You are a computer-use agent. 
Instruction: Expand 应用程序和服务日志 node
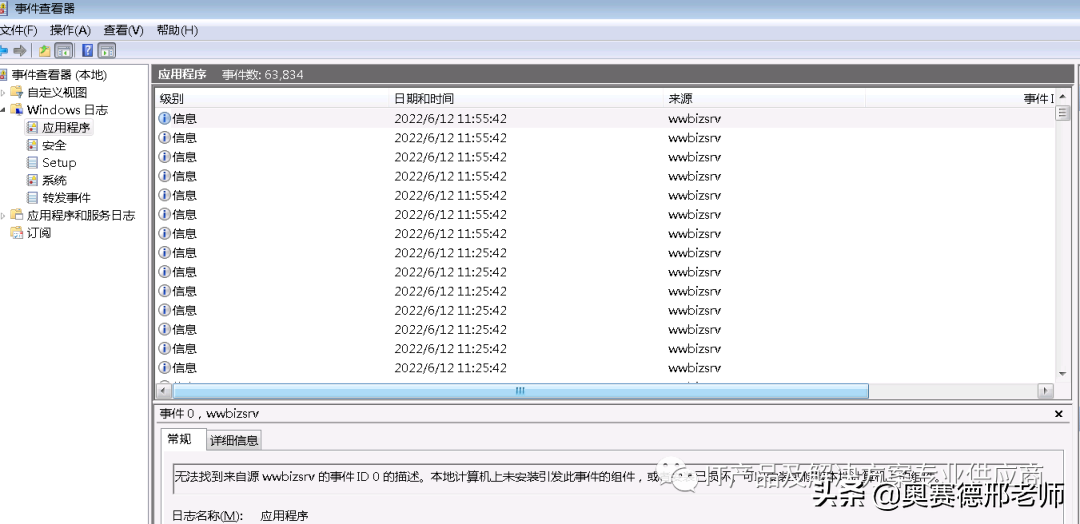[3, 215]
